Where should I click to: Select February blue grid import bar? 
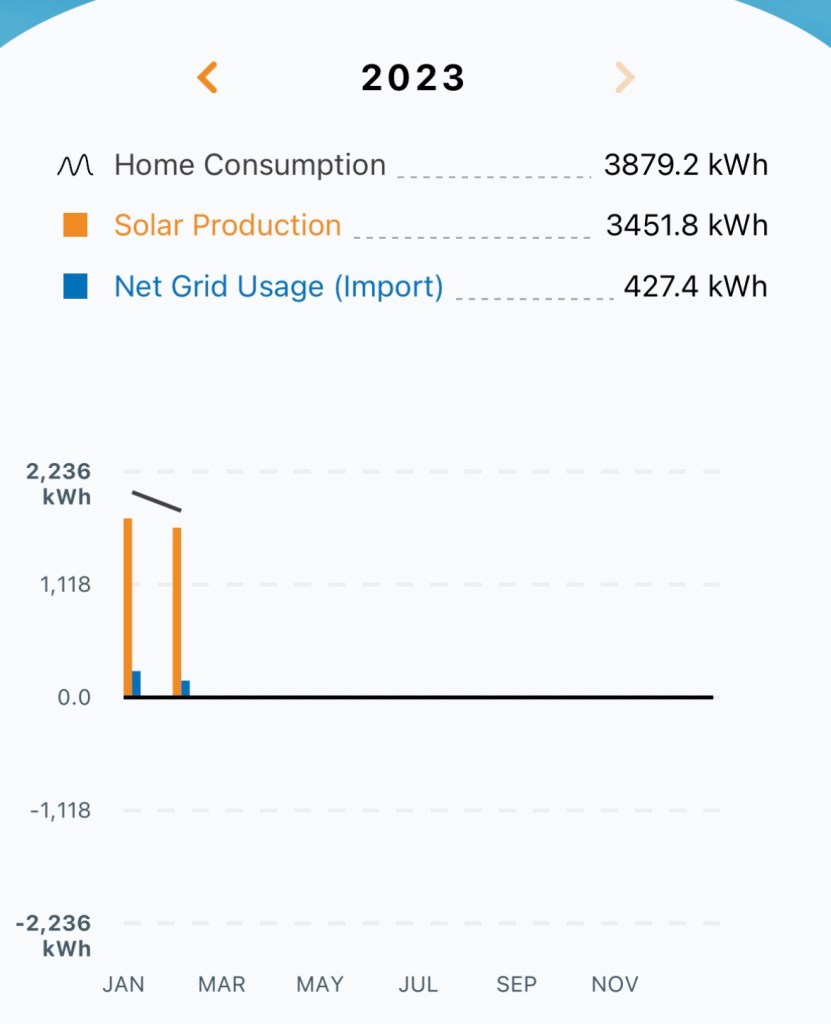coord(186,688)
